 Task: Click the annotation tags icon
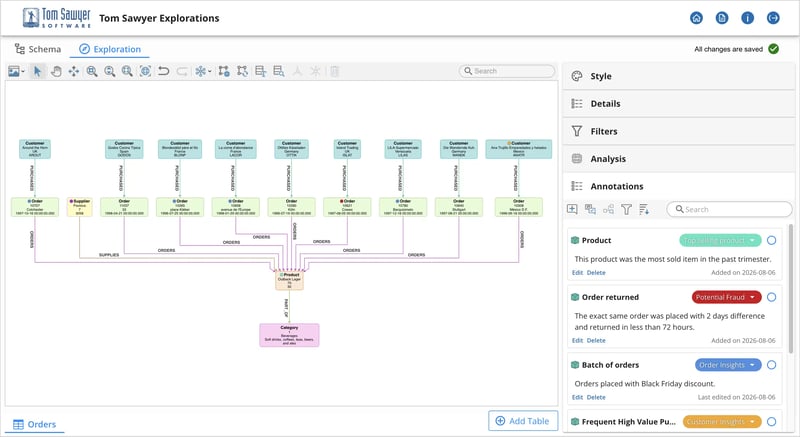[x=590, y=209]
